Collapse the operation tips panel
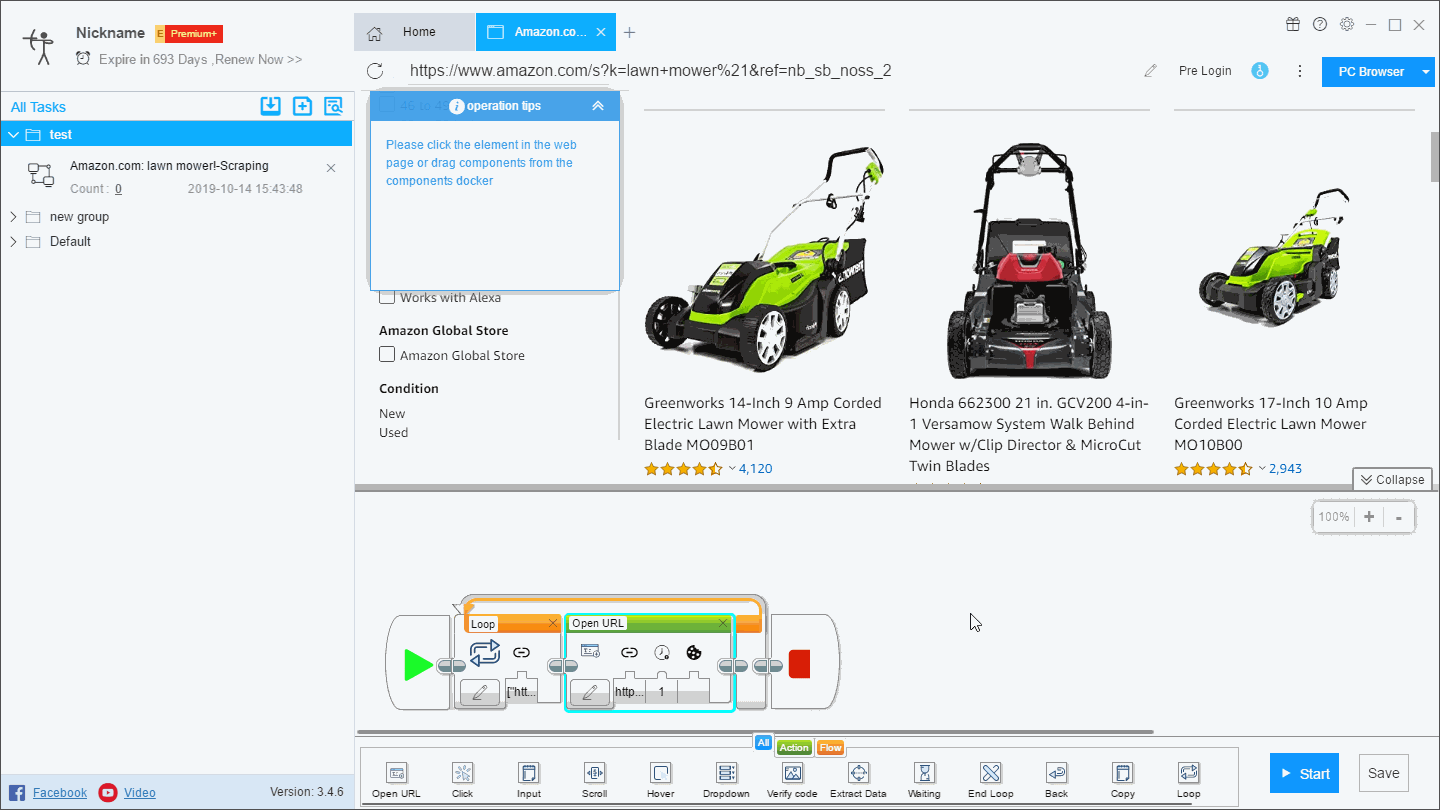Image resolution: width=1440 pixels, height=810 pixels. pos(598,106)
